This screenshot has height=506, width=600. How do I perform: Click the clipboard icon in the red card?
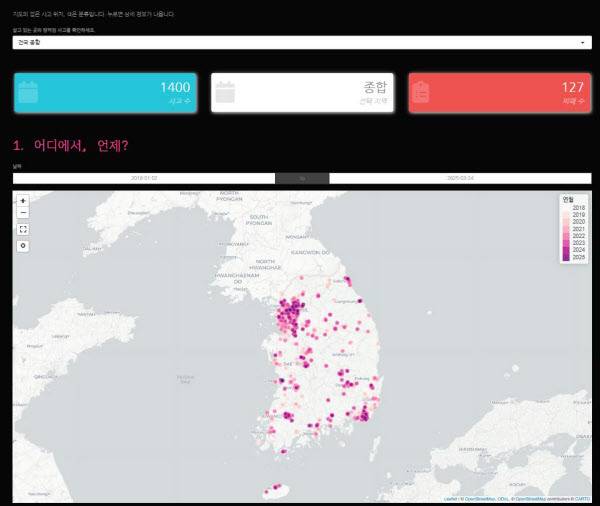(x=421, y=92)
